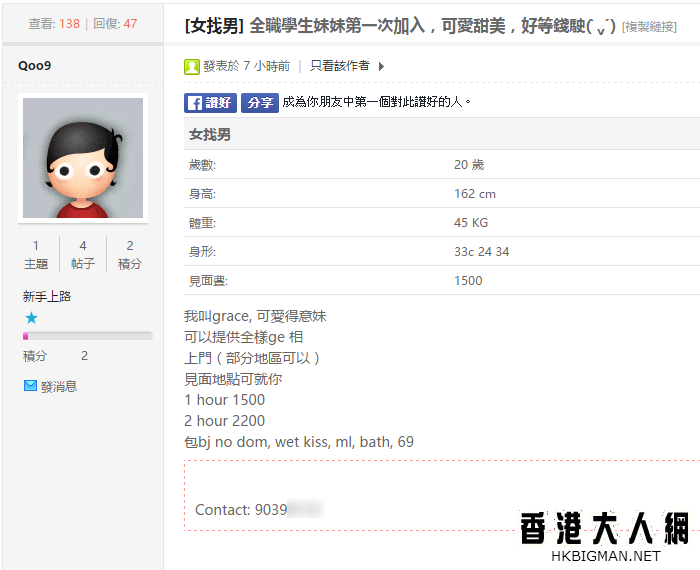The height and width of the screenshot is (570, 700).
Task: Click the HKBIGMAN.NET watermark logo
Action: click(x=605, y=537)
